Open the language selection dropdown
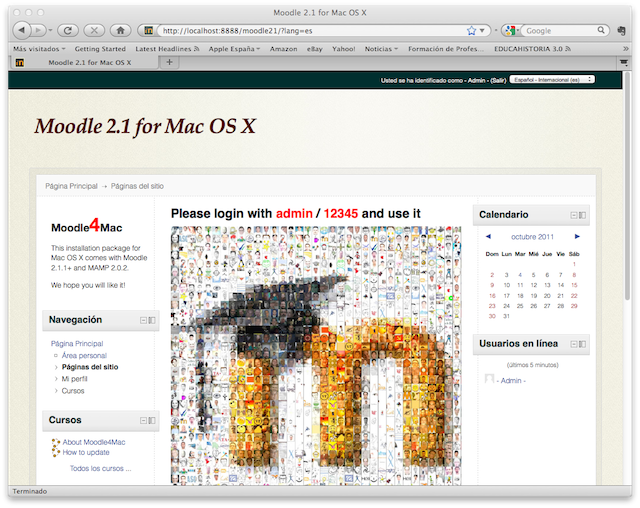This screenshot has height=508, width=640. [x=552, y=79]
